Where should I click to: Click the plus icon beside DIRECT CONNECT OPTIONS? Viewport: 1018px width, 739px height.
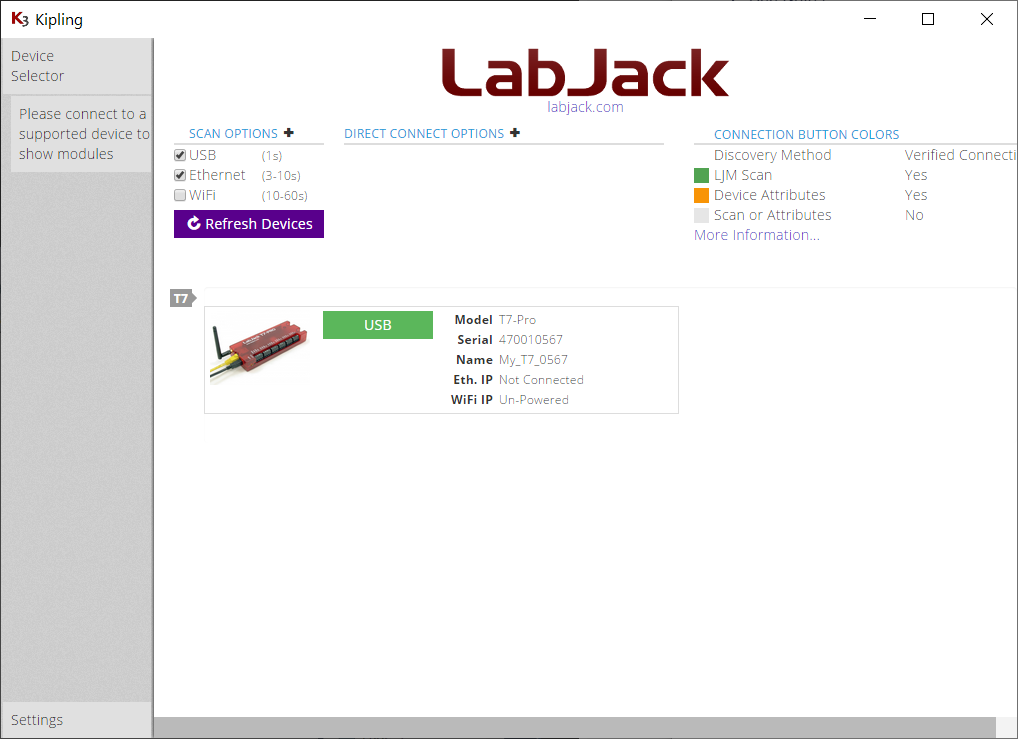point(515,133)
